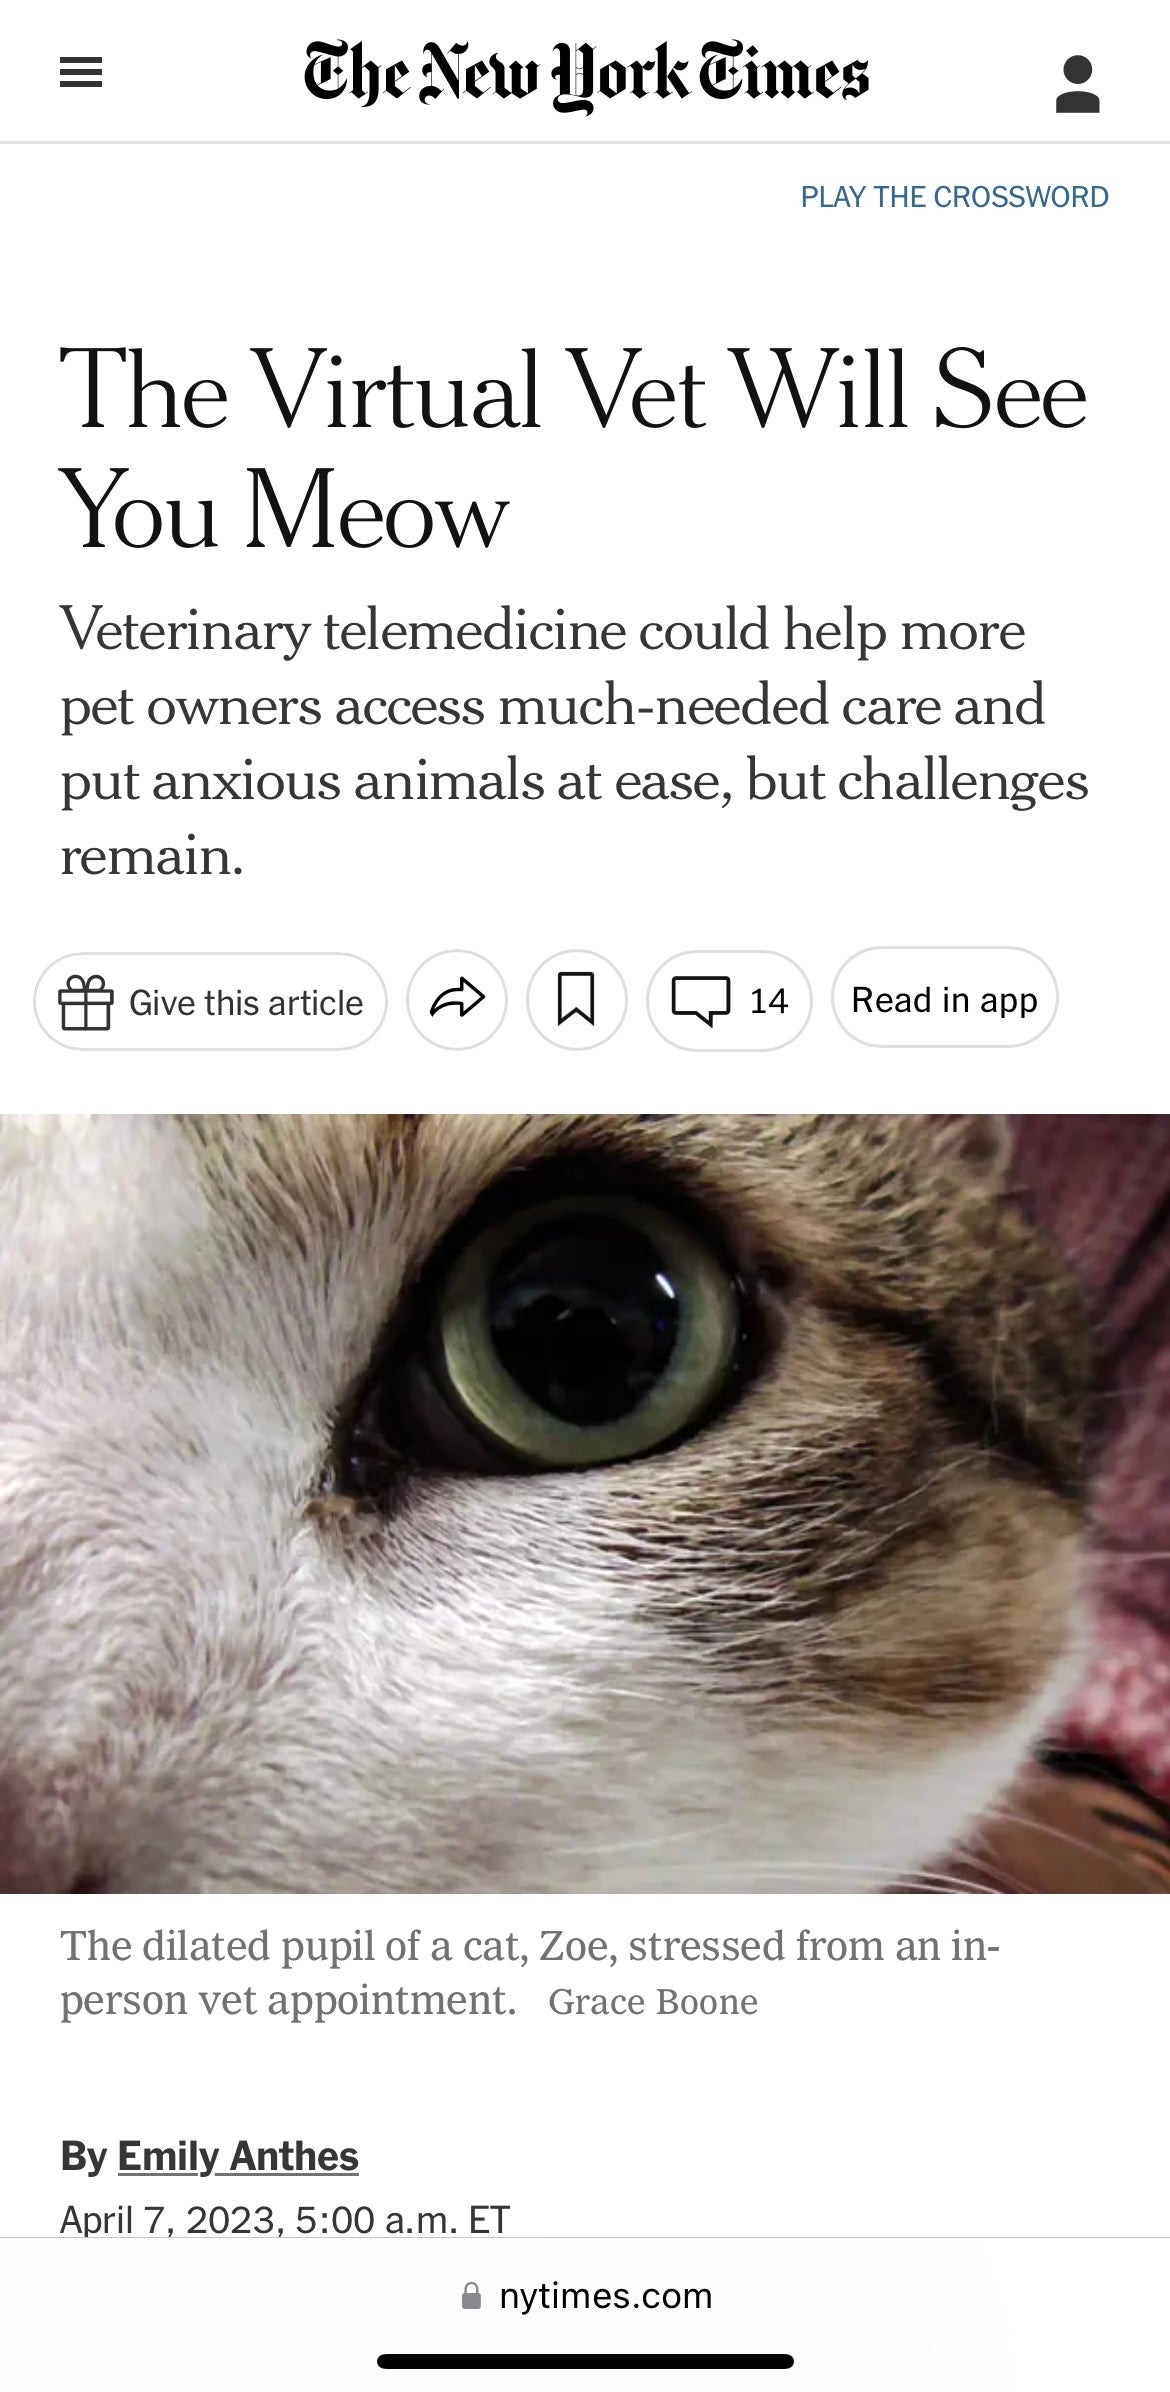
Task: View the 14 comments count
Action: (769, 1001)
